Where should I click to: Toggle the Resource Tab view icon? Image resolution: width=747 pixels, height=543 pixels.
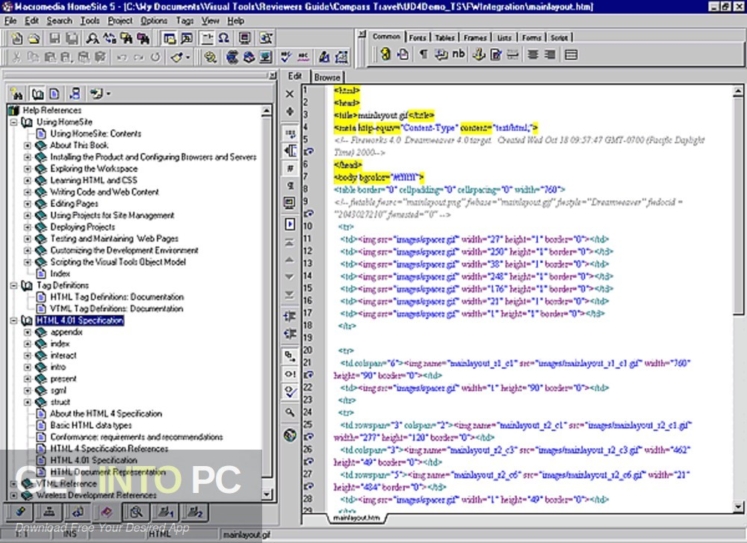click(170, 39)
